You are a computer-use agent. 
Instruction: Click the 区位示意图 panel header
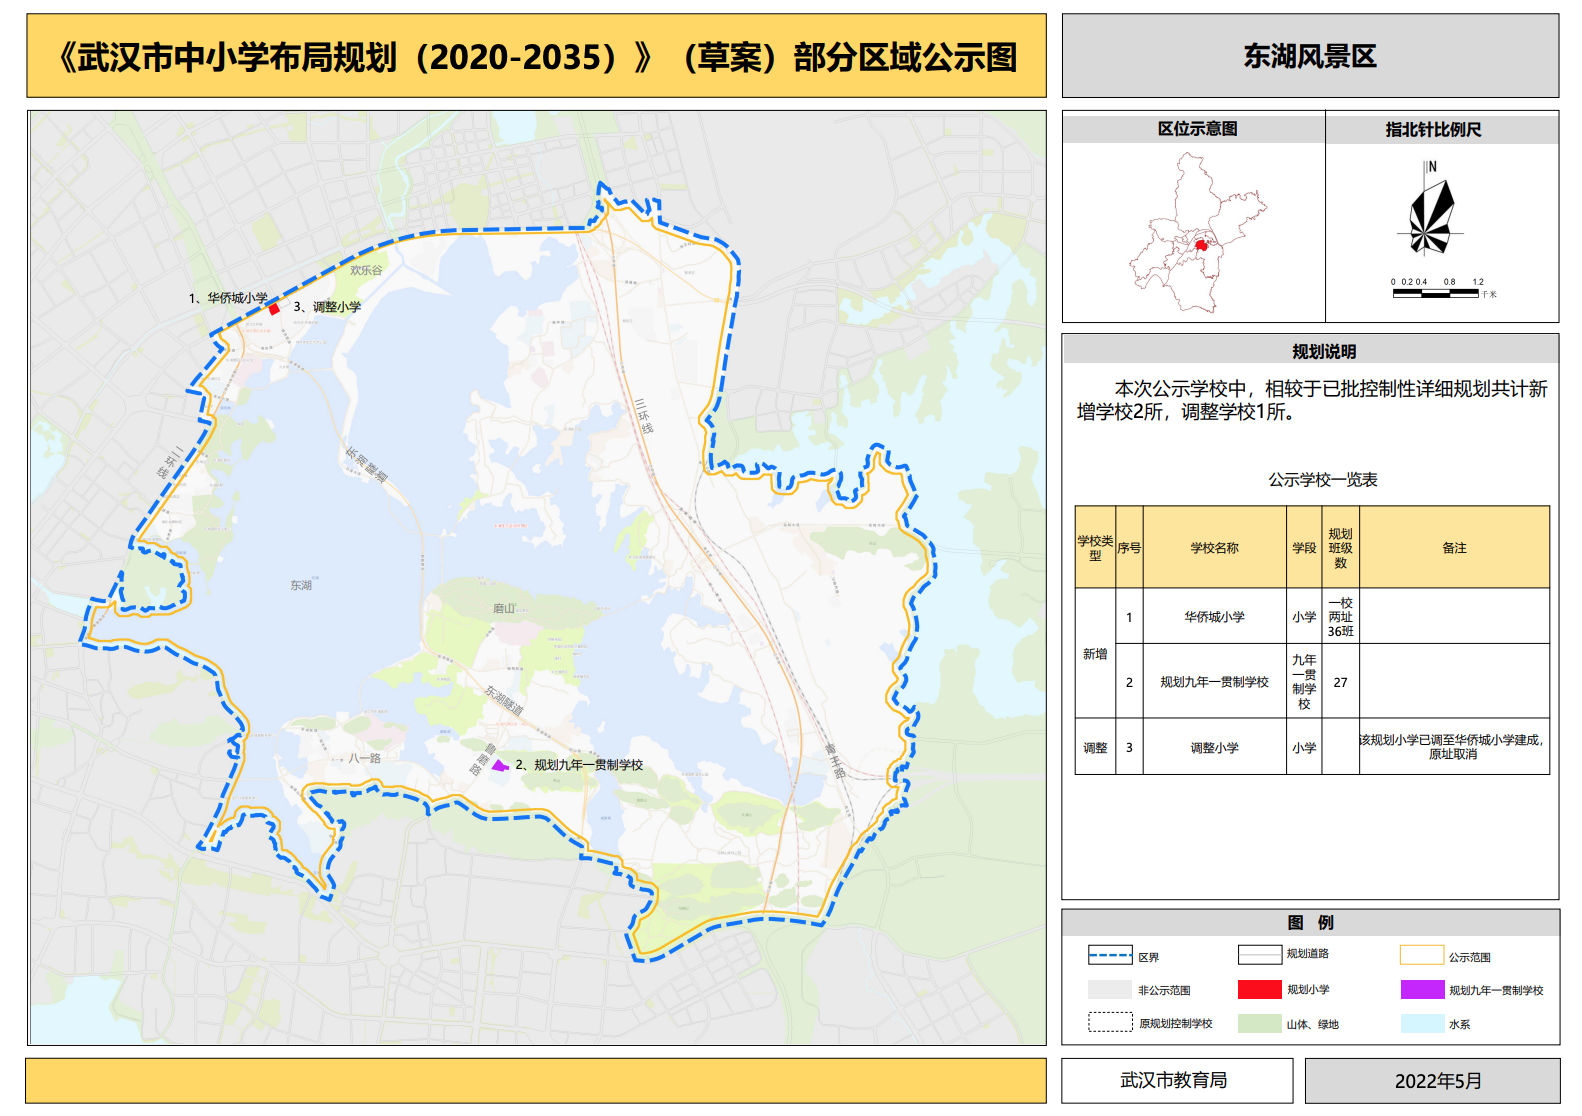tap(1196, 129)
